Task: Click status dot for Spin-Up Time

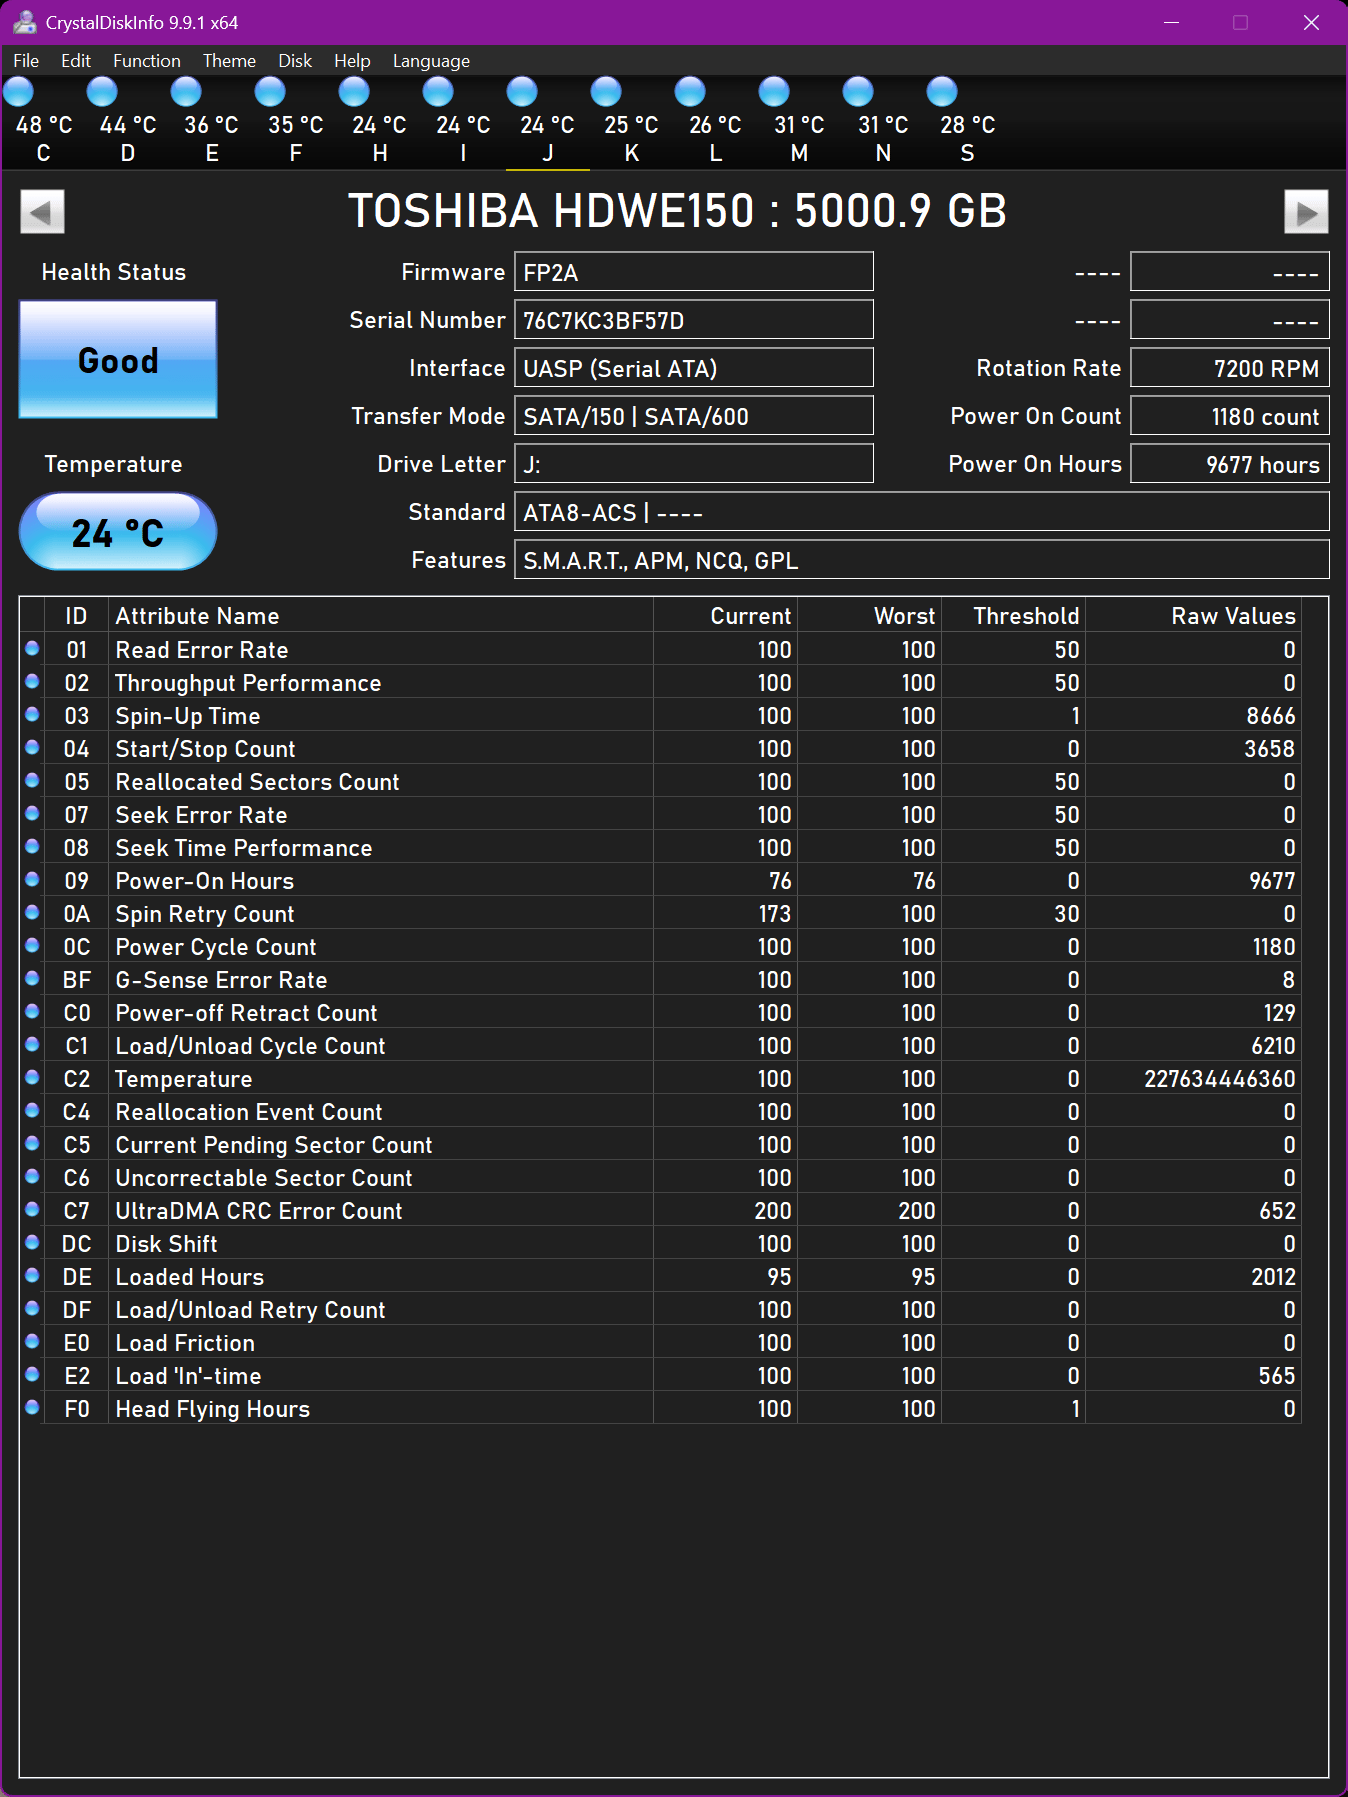Action: (x=32, y=715)
